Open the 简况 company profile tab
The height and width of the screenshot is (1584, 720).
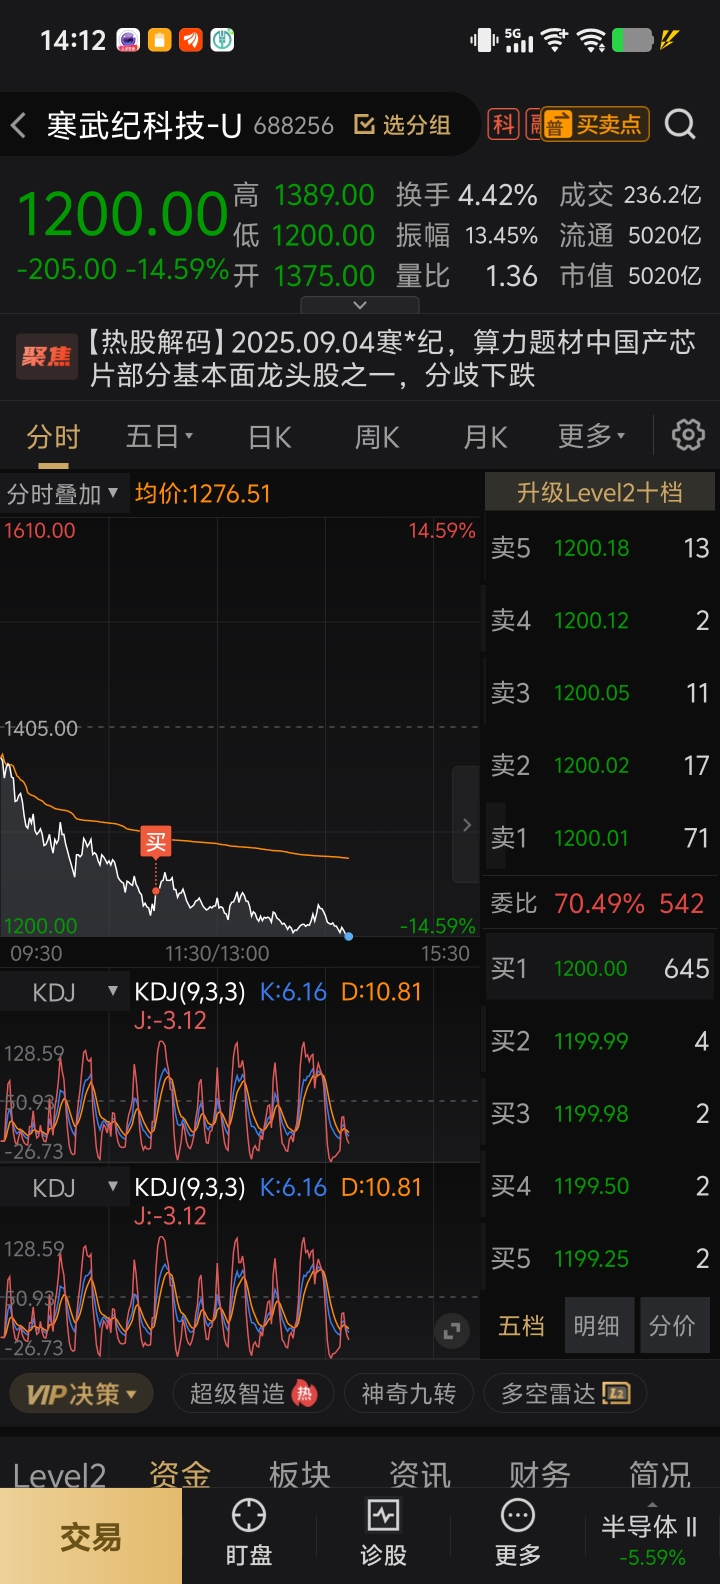click(660, 1475)
